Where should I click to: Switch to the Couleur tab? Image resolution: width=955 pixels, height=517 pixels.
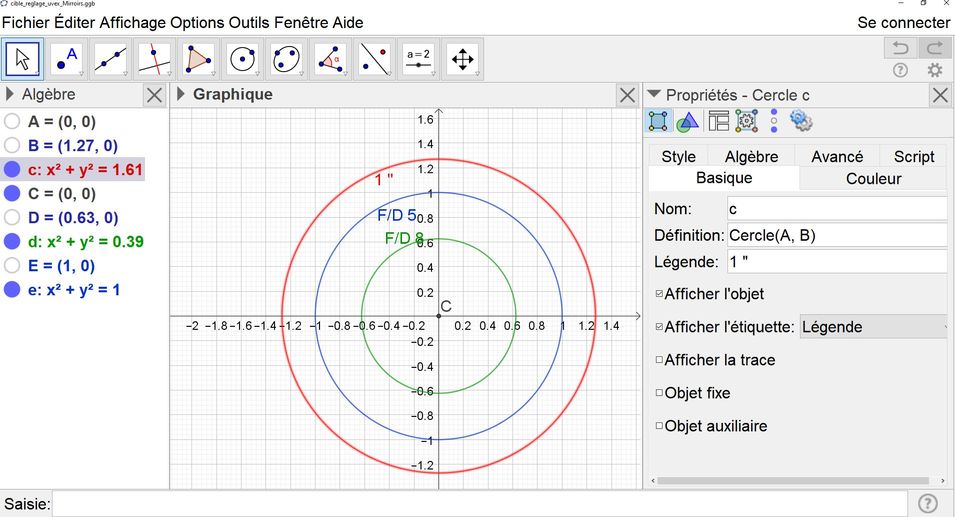pos(873,179)
